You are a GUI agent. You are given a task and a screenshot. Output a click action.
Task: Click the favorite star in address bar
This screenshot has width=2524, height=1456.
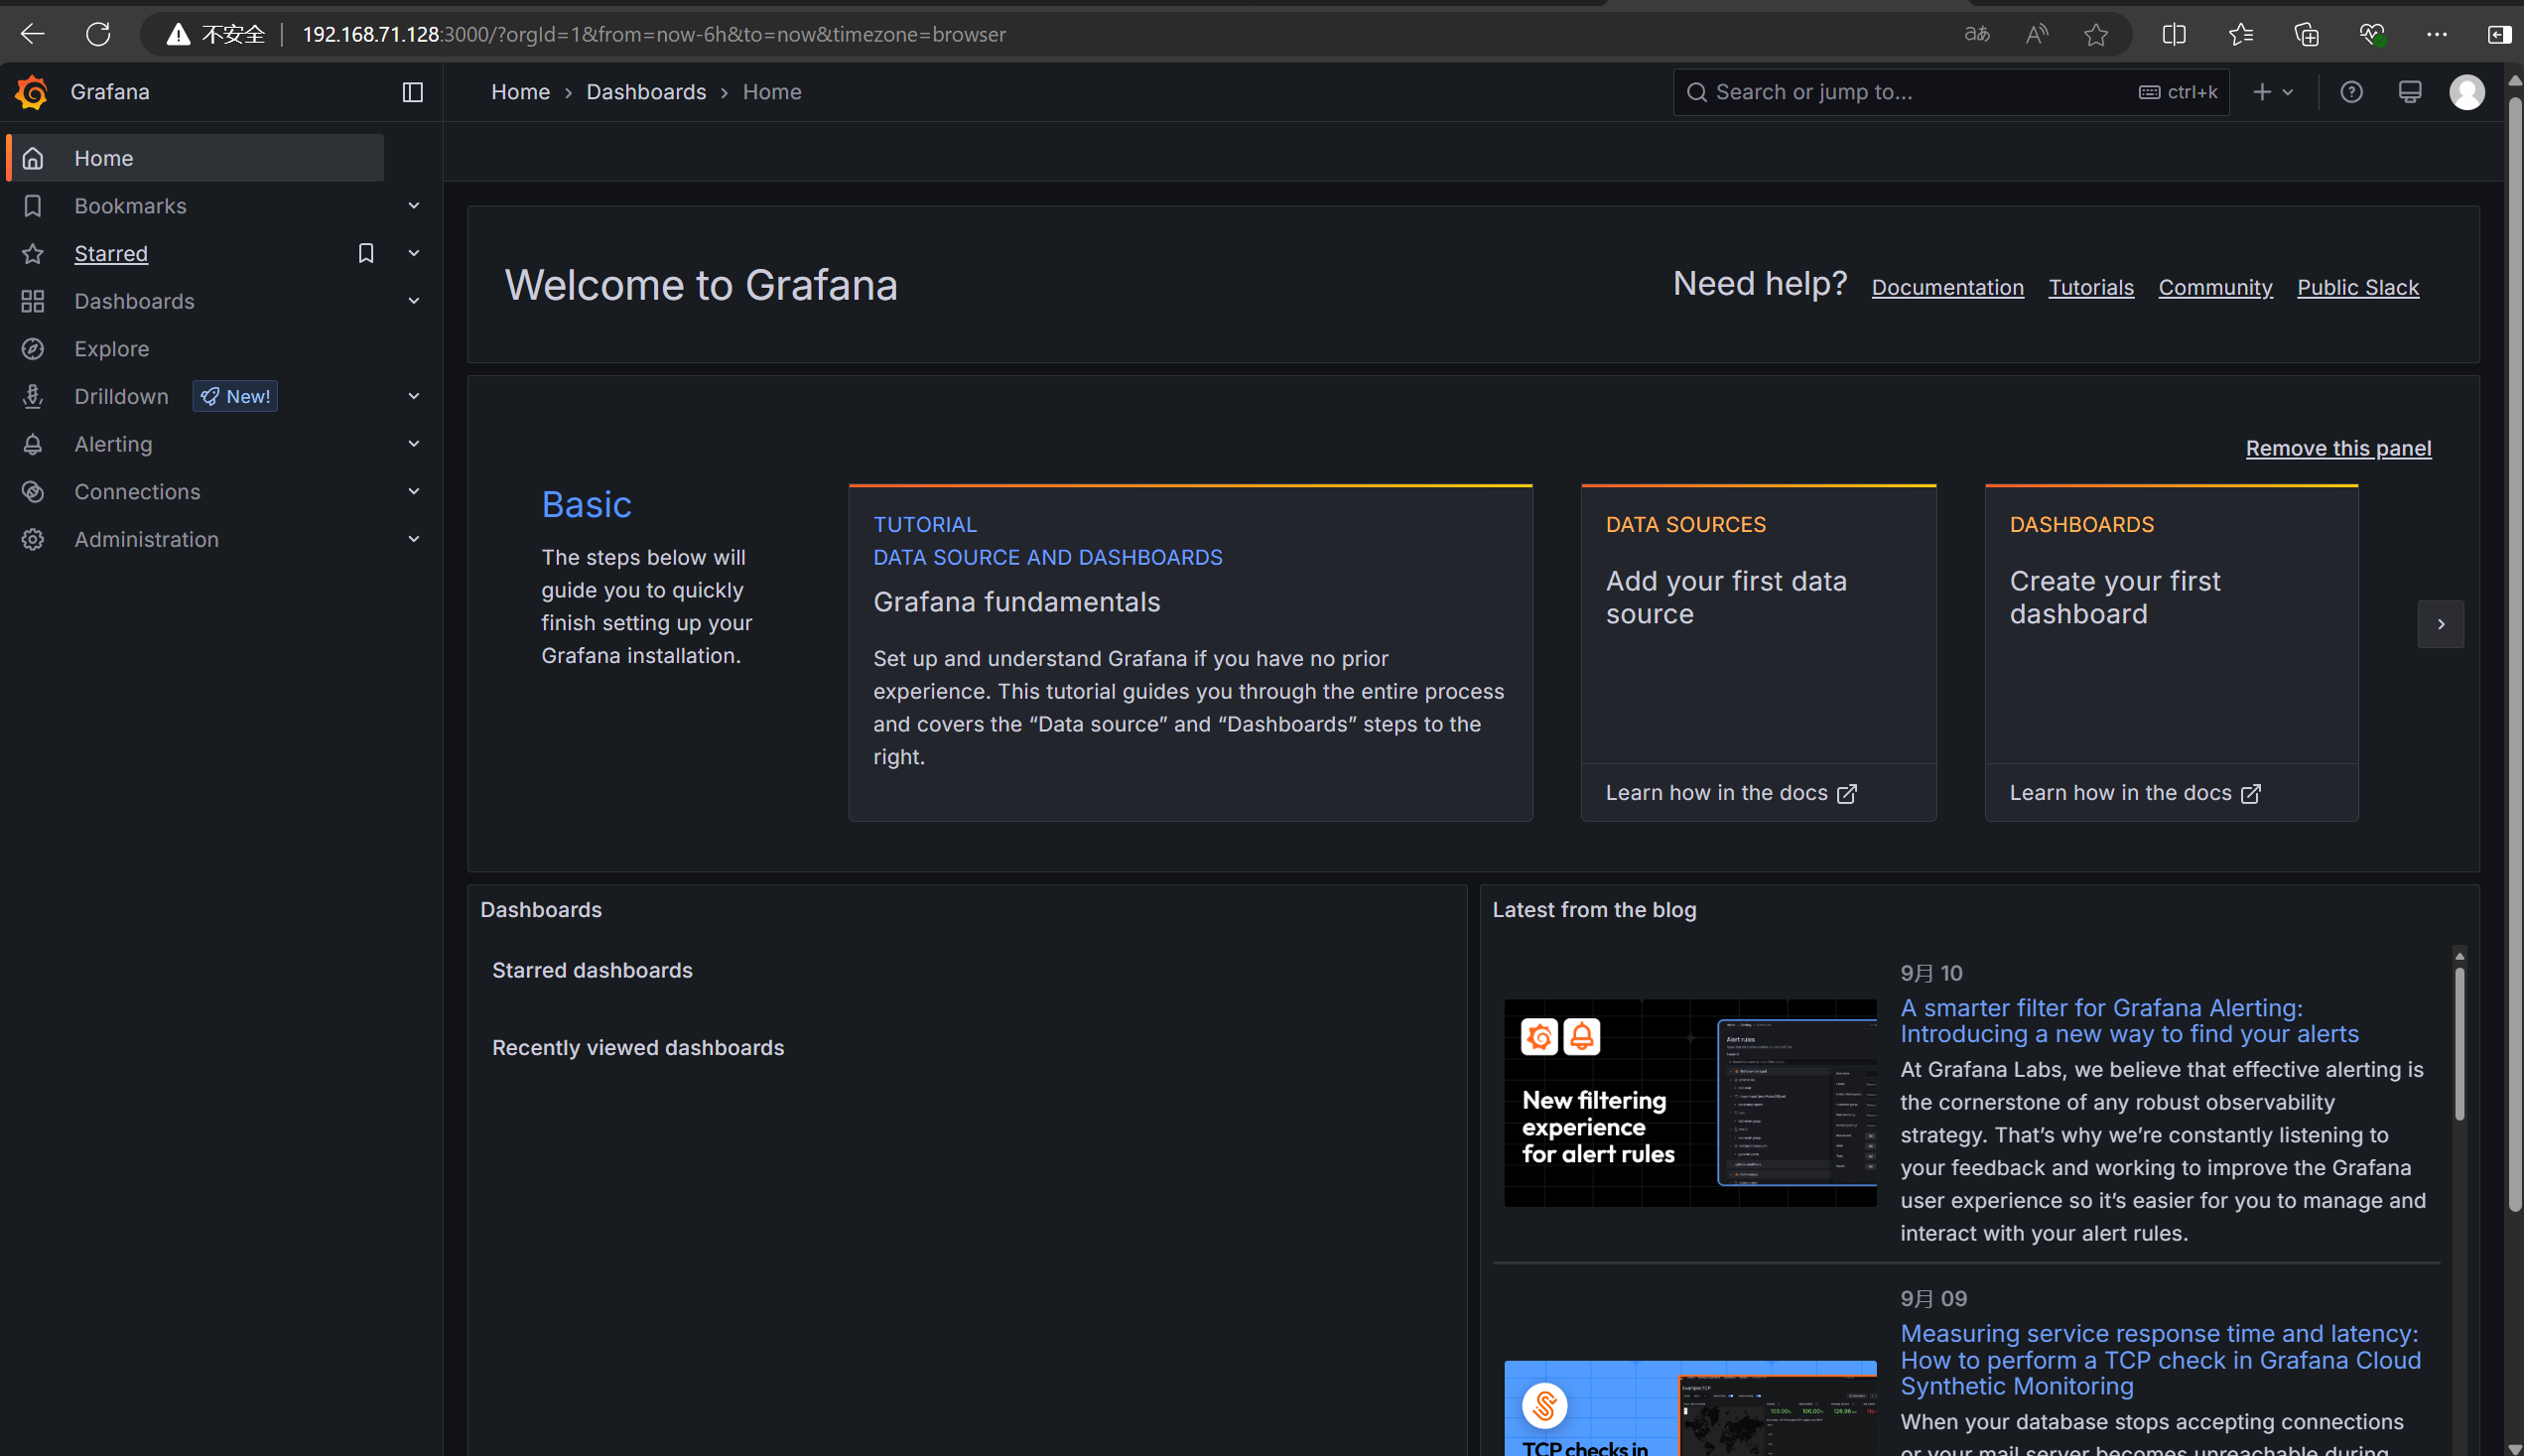click(2096, 34)
